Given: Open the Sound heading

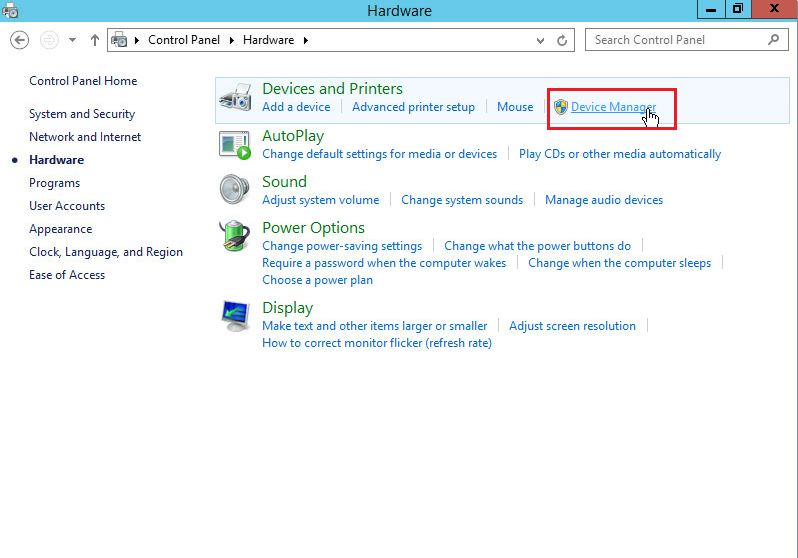Looking at the screenshot, I should 284,182.
